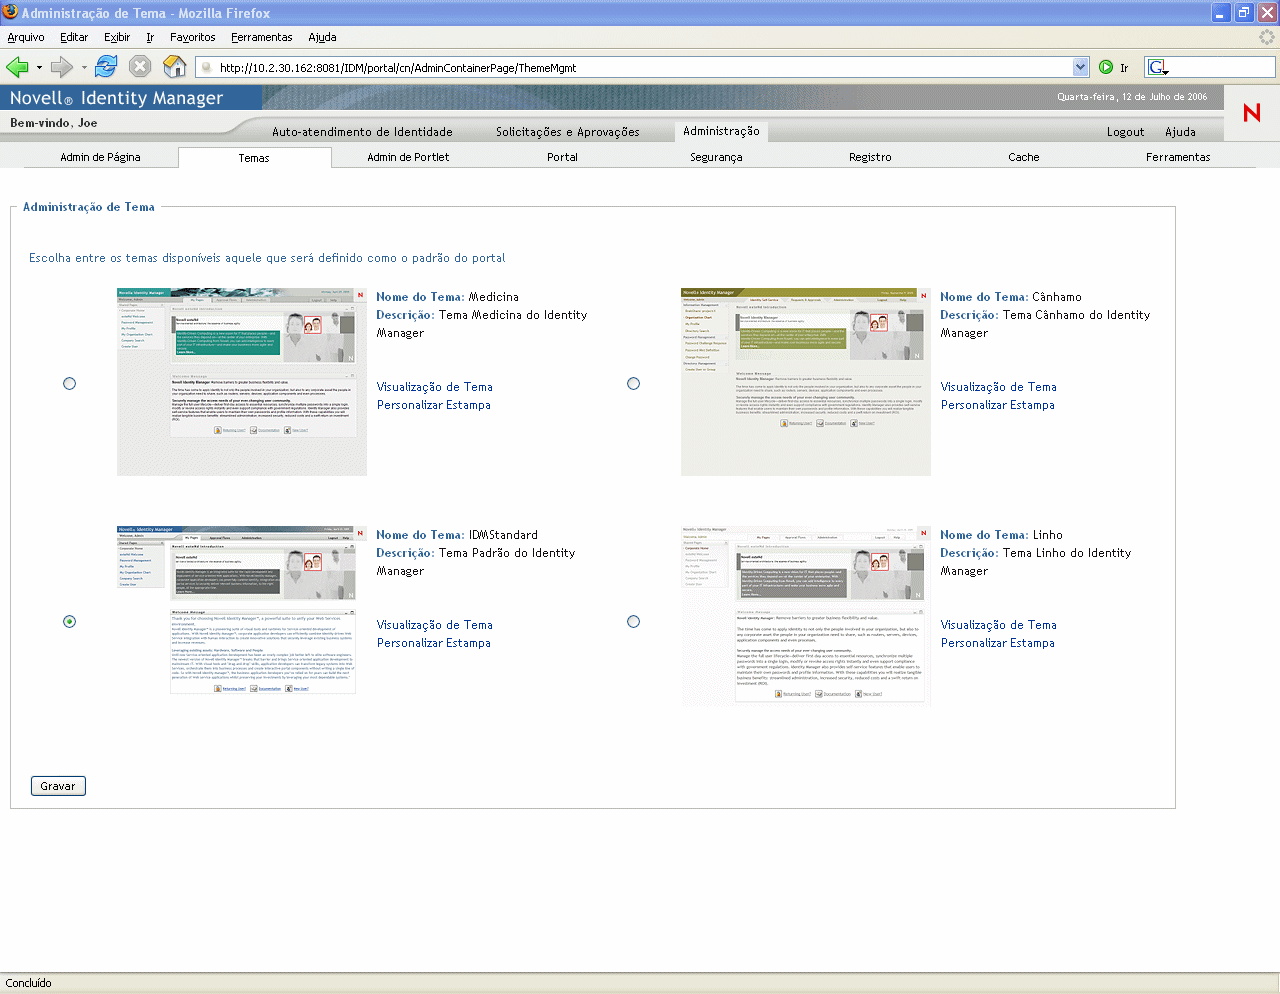
Task: Click the Novell Identity Manager header title
Action: point(116,98)
